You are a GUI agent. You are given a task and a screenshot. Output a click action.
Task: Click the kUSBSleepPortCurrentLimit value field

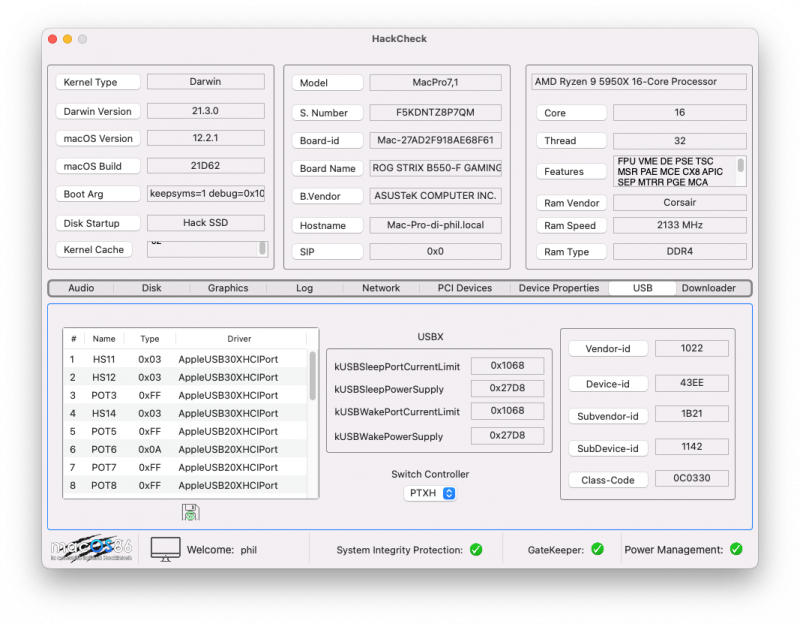click(x=507, y=367)
